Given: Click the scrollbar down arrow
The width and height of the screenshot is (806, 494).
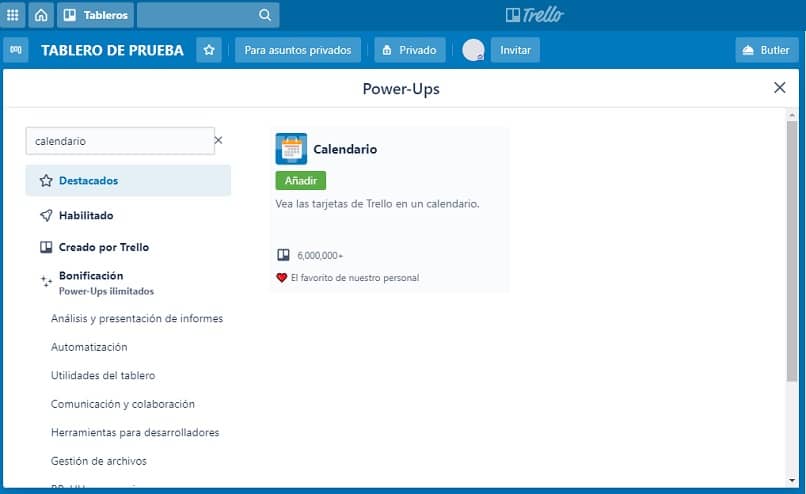Looking at the screenshot, I should (792, 480).
